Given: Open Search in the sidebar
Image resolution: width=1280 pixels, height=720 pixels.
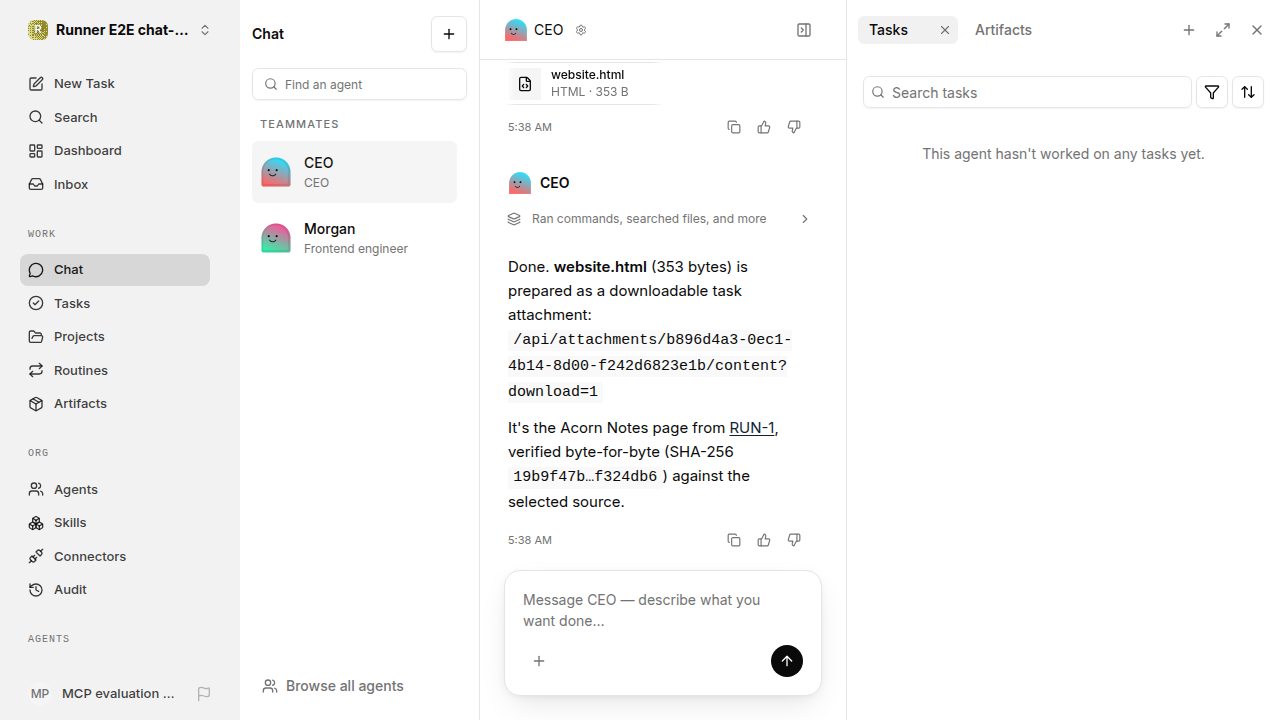Looking at the screenshot, I should tap(115, 117).
